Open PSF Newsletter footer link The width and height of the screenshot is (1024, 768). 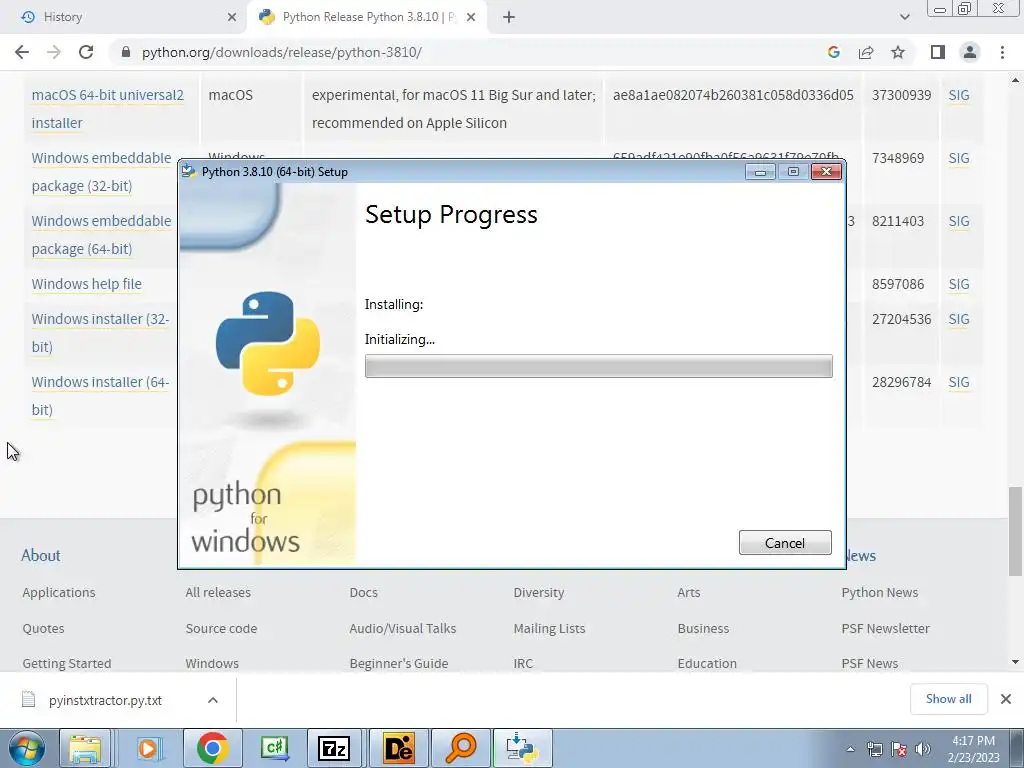[886, 629]
